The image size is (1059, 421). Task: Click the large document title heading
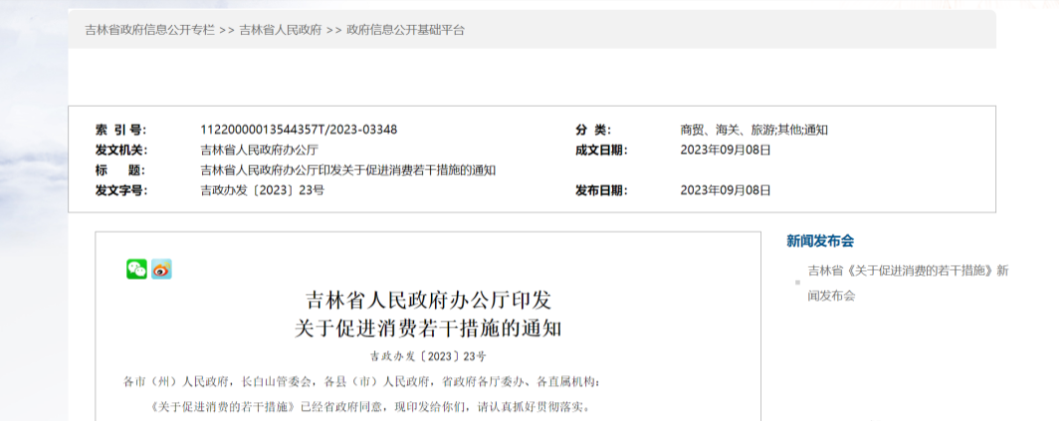(x=428, y=313)
